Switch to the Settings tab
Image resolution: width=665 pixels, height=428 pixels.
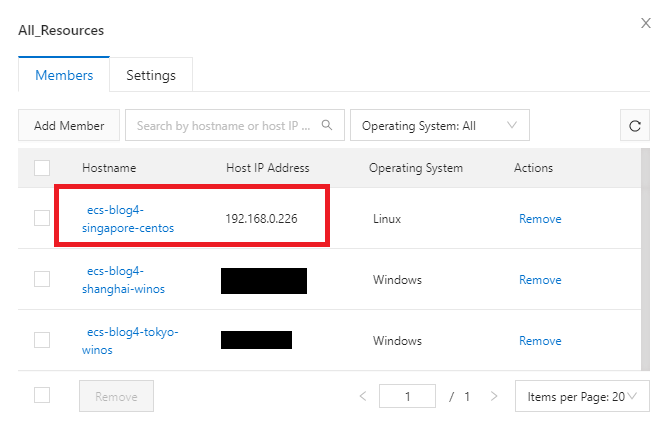click(x=151, y=75)
